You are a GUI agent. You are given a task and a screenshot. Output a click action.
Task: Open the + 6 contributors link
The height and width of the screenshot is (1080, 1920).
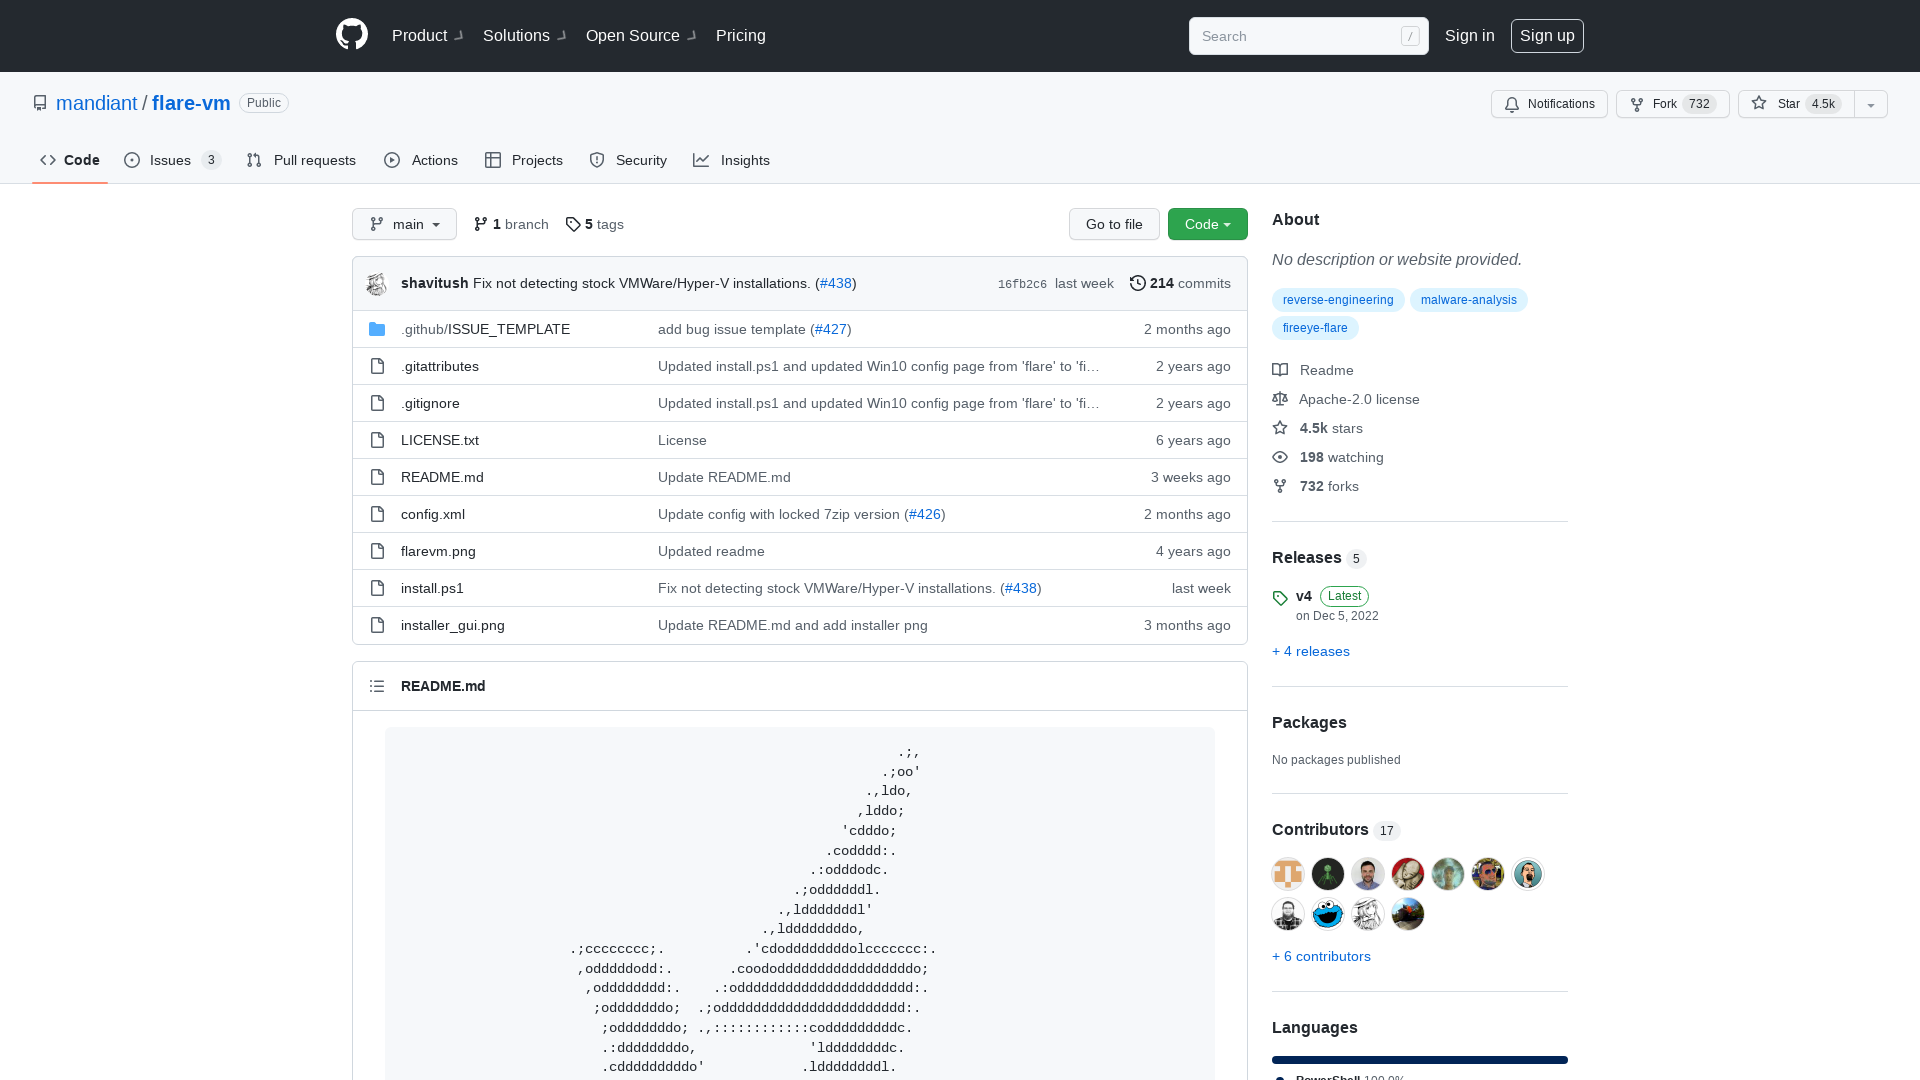1321,956
